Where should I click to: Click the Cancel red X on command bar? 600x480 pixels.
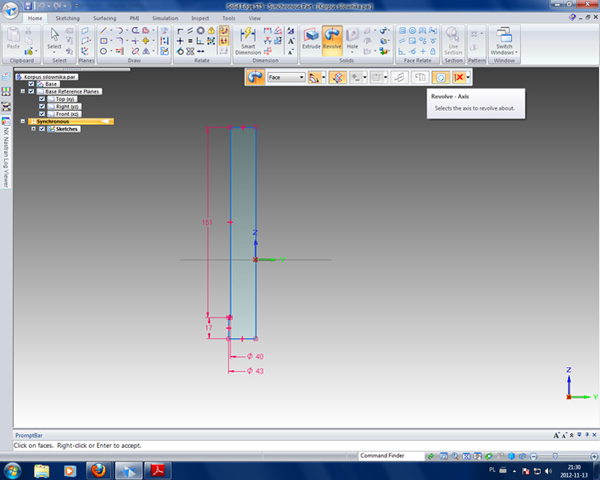458,77
